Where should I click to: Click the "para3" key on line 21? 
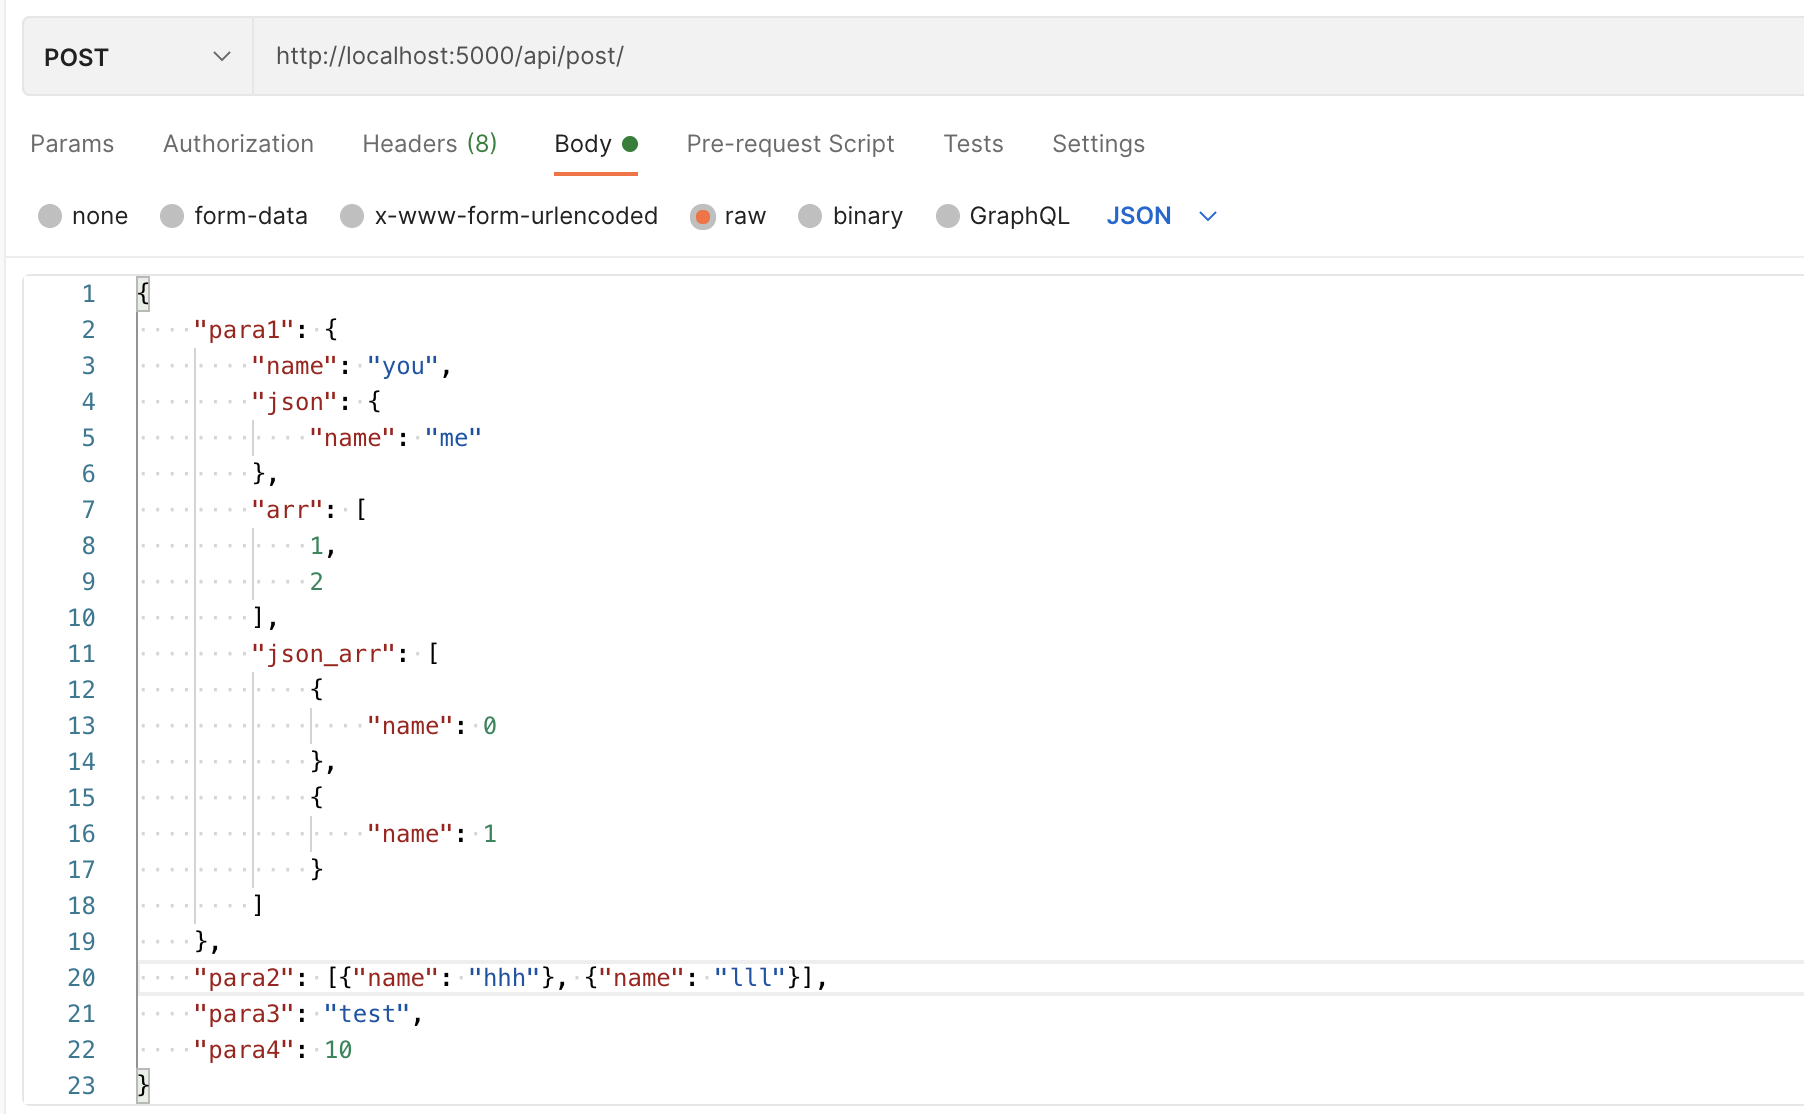(244, 1014)
